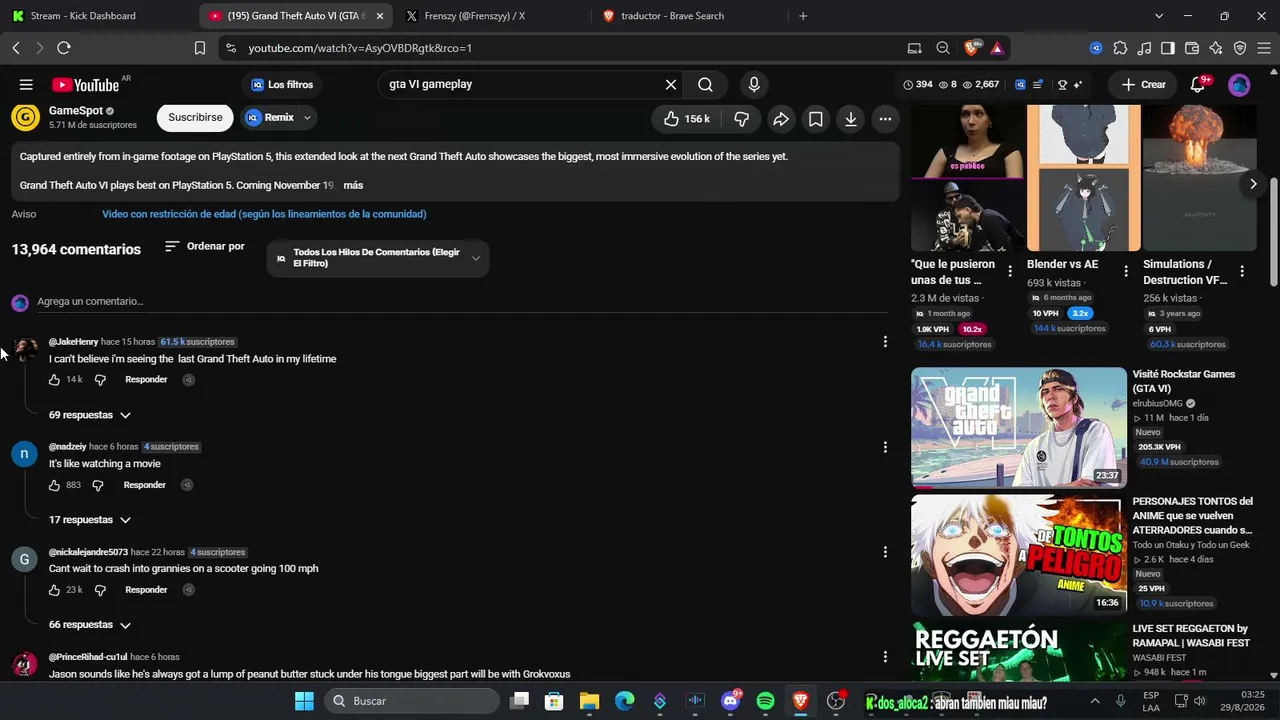Open the Windows Start menu
Image resolution: width=1280 pixels, height=720 pixels.
pyautogui.click(x=305, y=701)
